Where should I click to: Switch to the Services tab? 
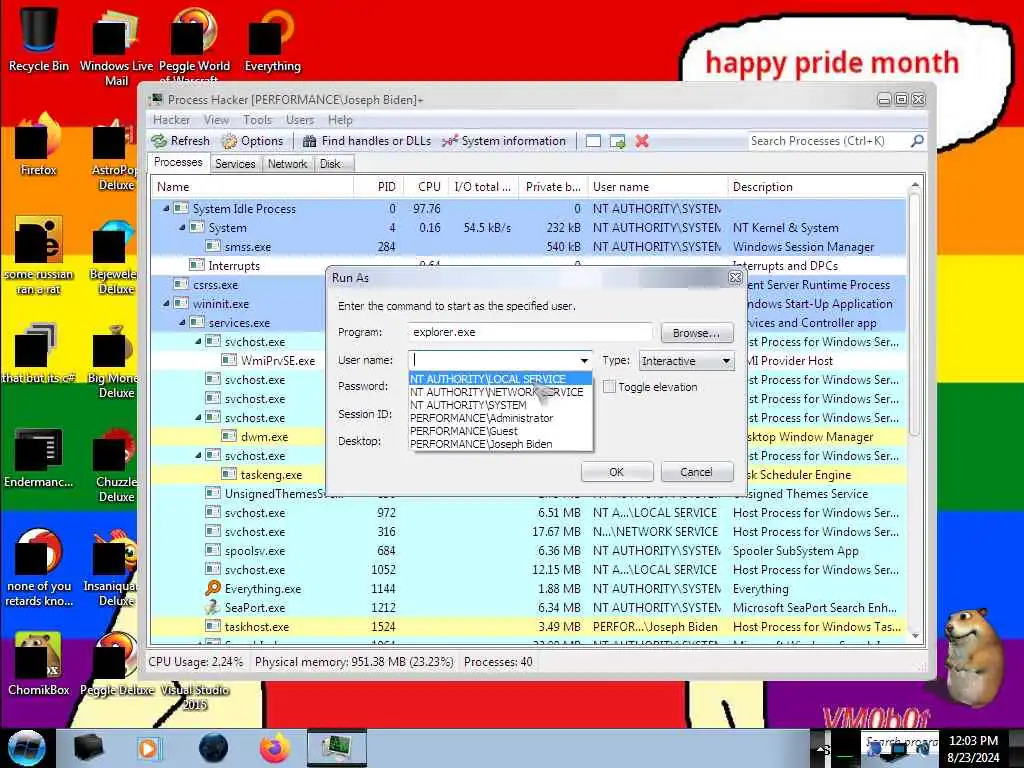[235, 163]
